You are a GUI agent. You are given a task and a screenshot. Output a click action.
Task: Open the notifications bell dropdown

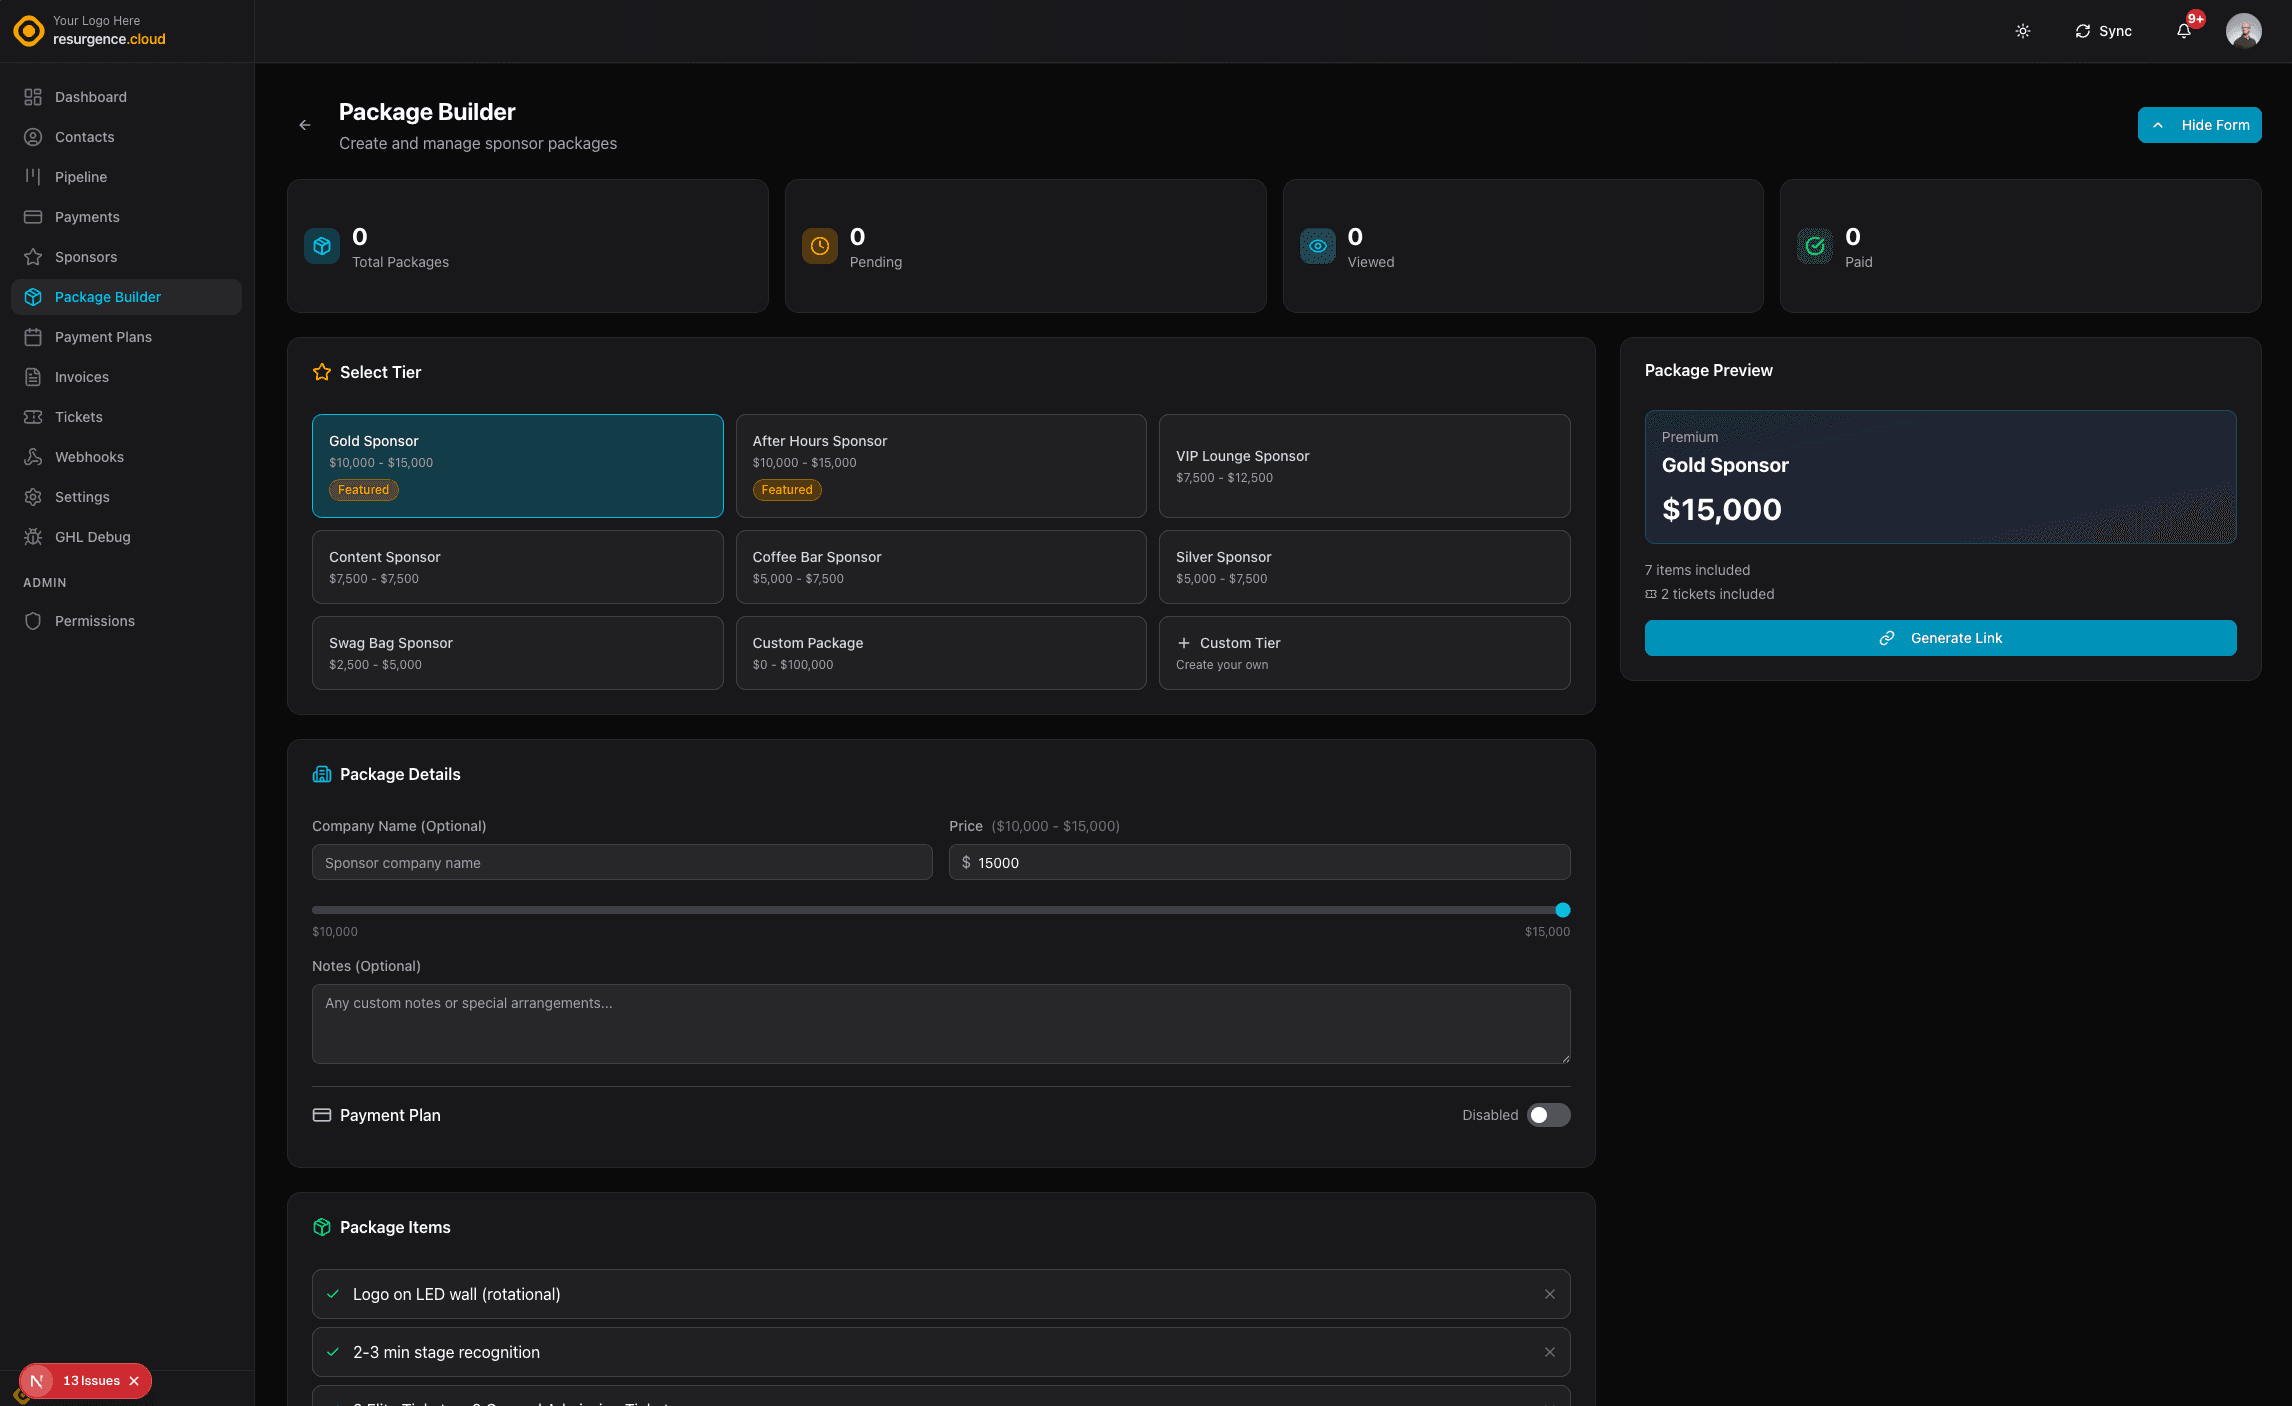[2182, 31]
